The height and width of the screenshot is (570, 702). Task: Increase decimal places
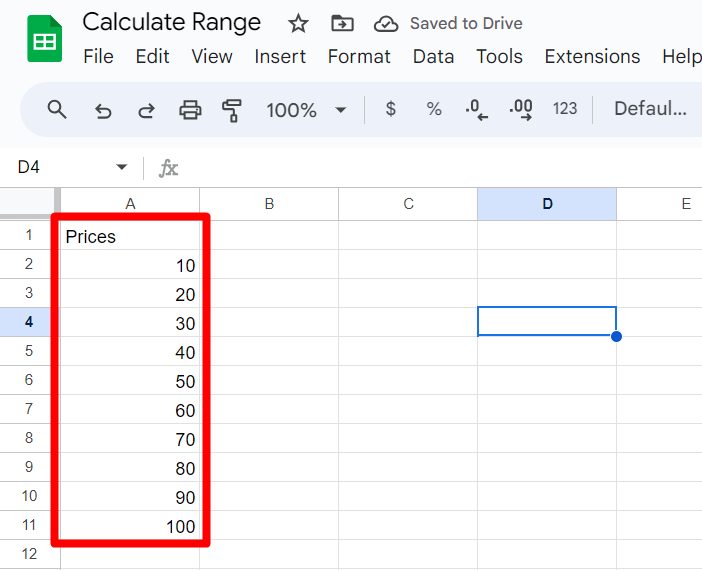tap(521, 110)
